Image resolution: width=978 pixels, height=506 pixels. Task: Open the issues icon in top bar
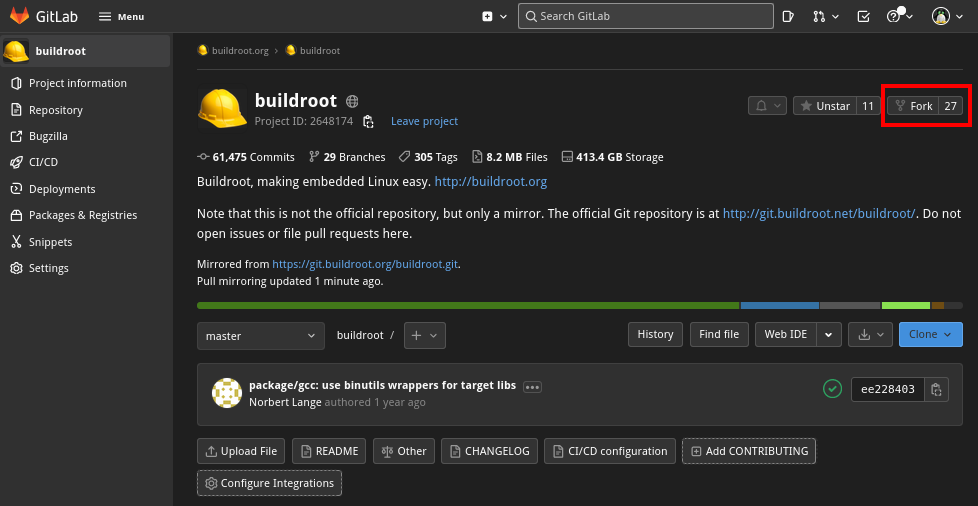788,17
